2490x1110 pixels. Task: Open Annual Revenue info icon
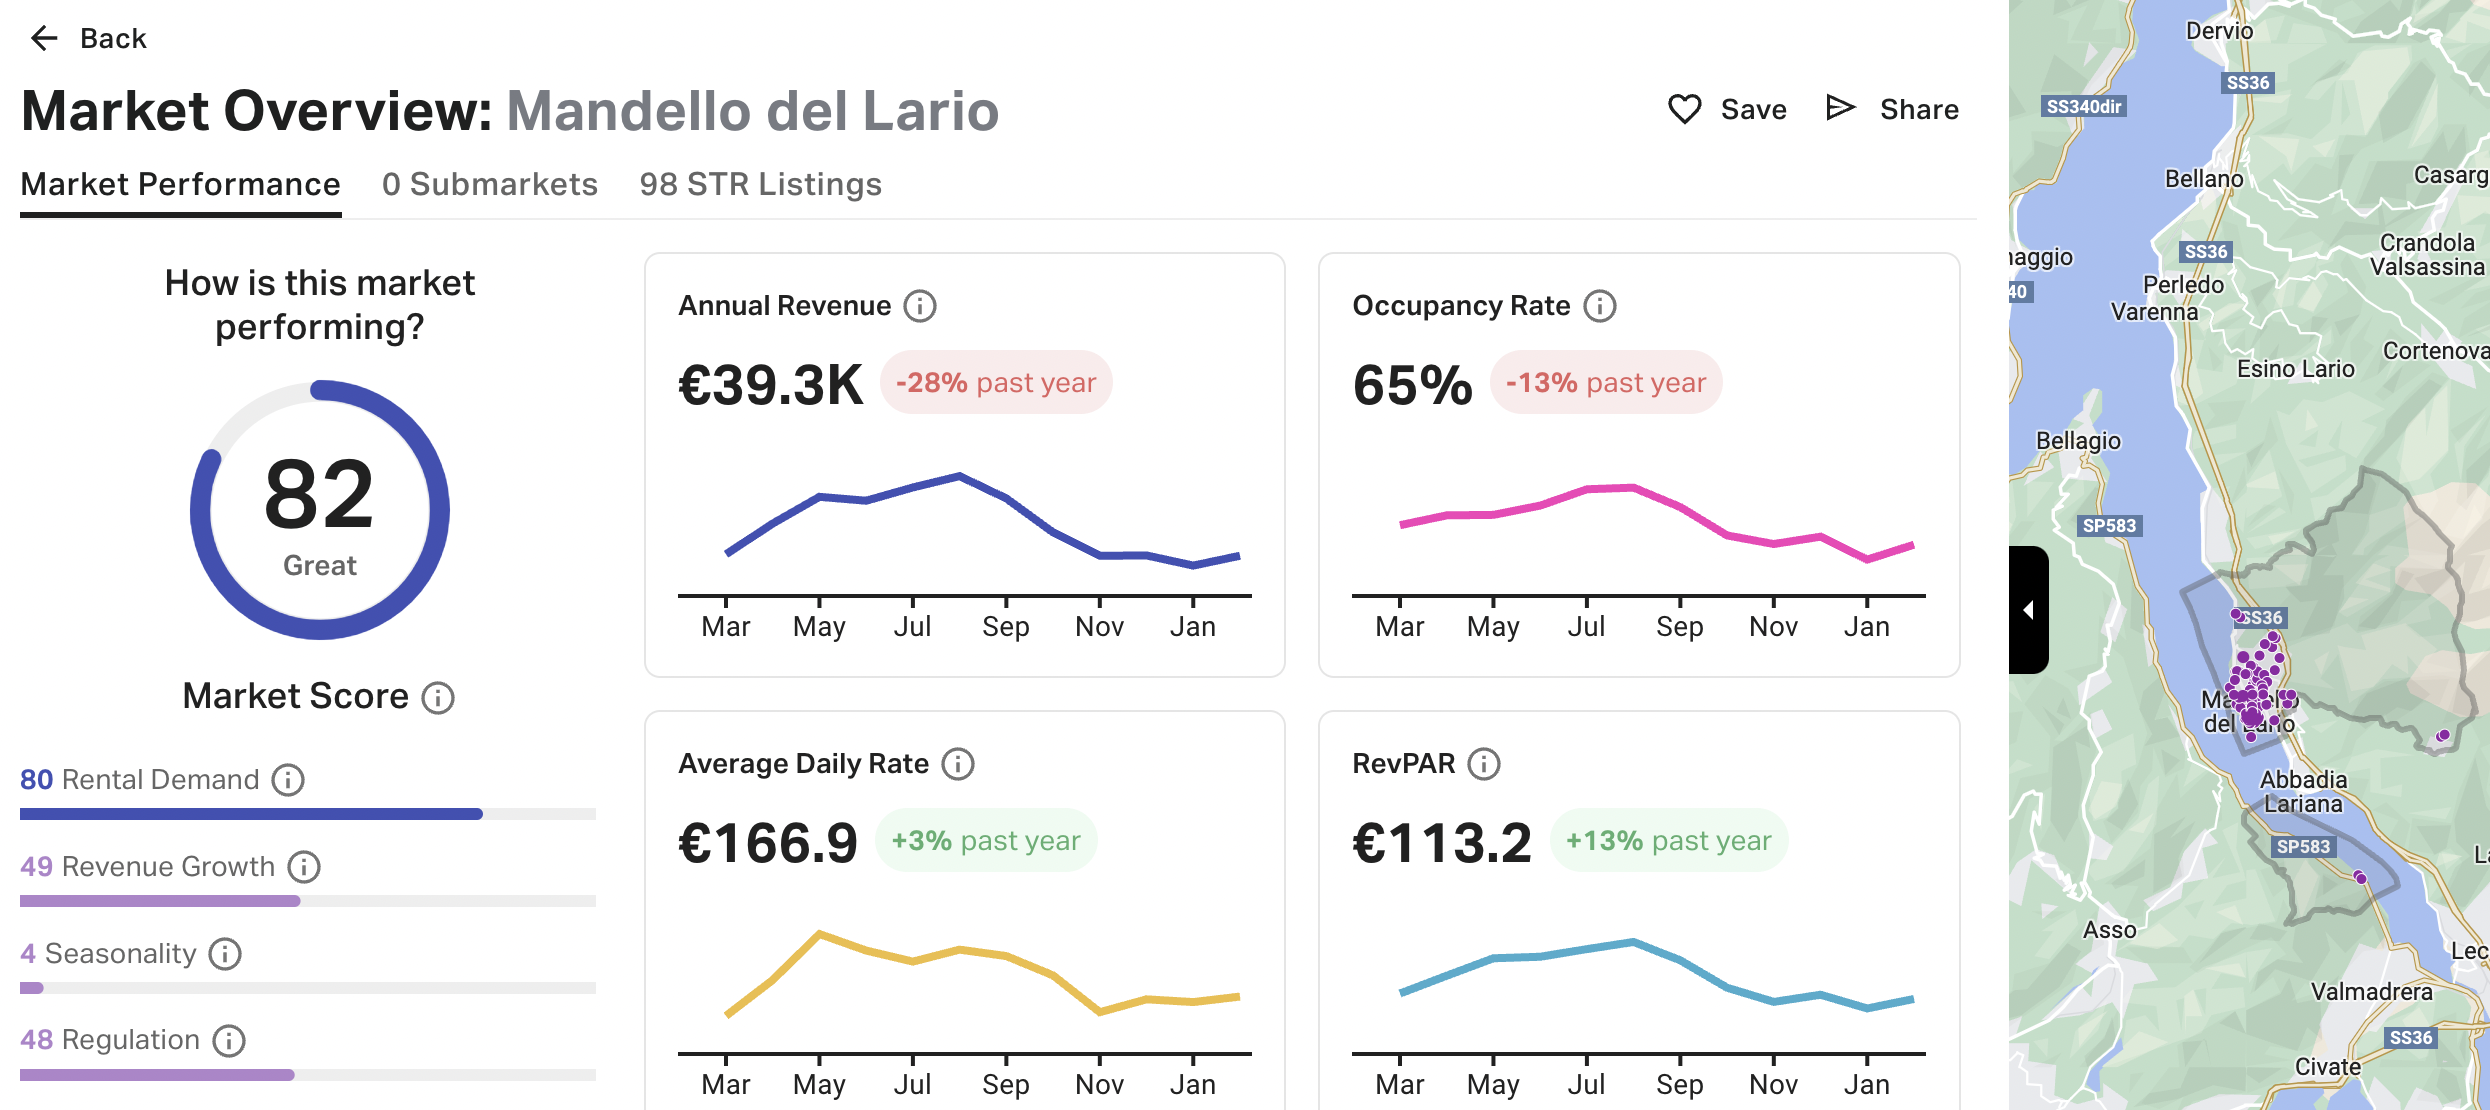tap(919, 306)
